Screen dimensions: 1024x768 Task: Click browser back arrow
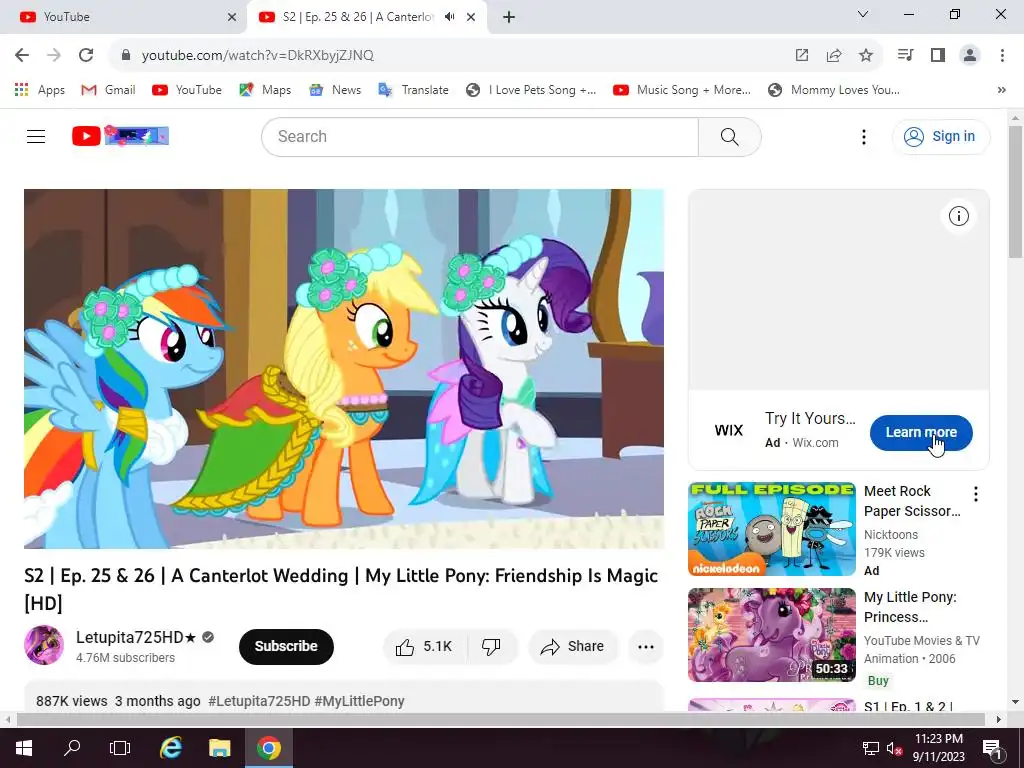tap(22, 56)
